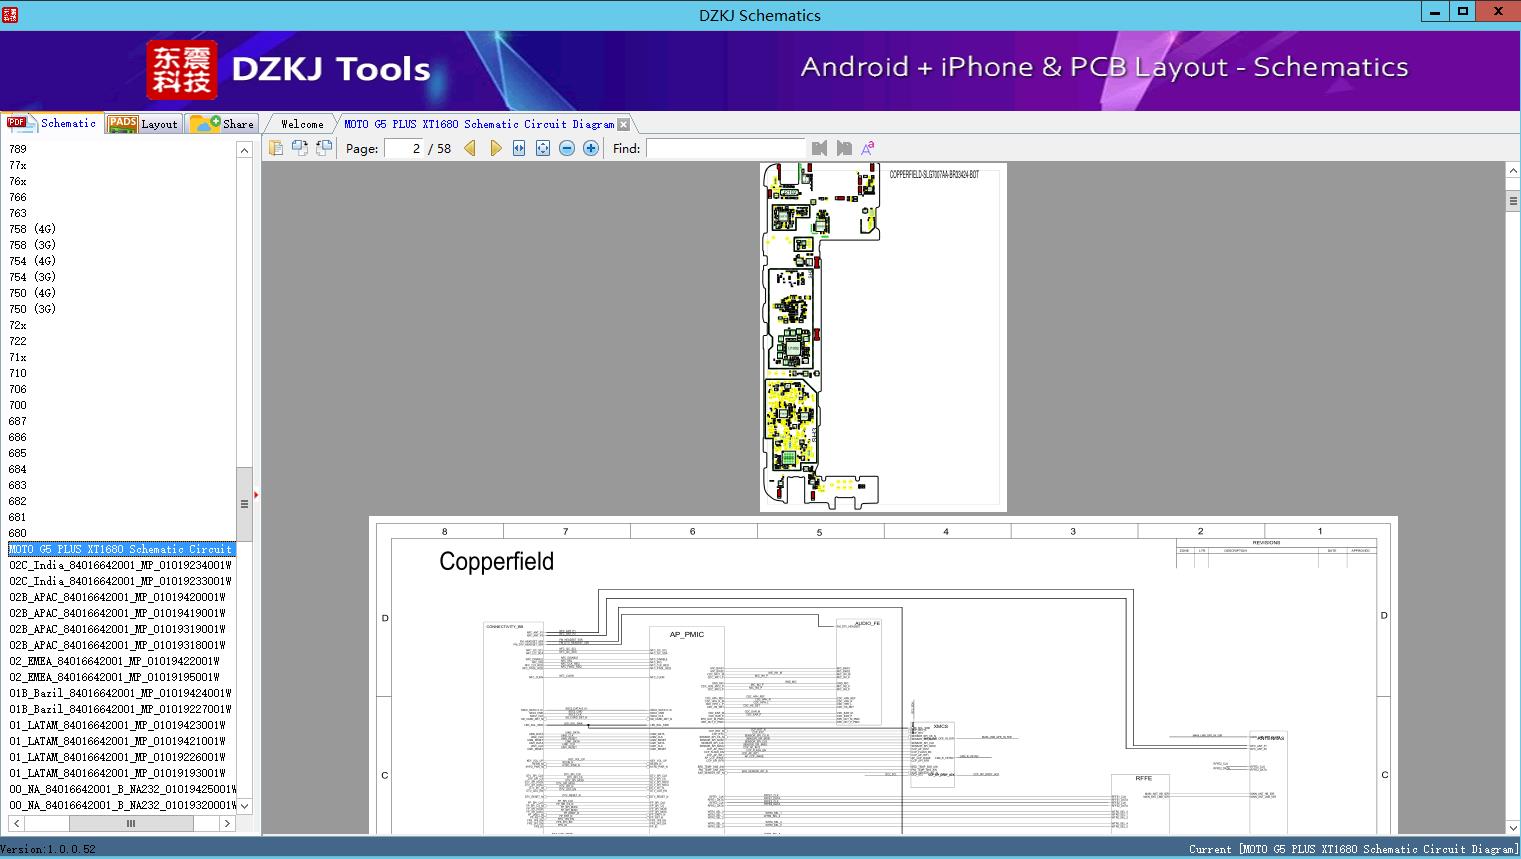Click the red sidebar collapse arrow
This screenshot has height=859, width=1521.
[256, 494]
